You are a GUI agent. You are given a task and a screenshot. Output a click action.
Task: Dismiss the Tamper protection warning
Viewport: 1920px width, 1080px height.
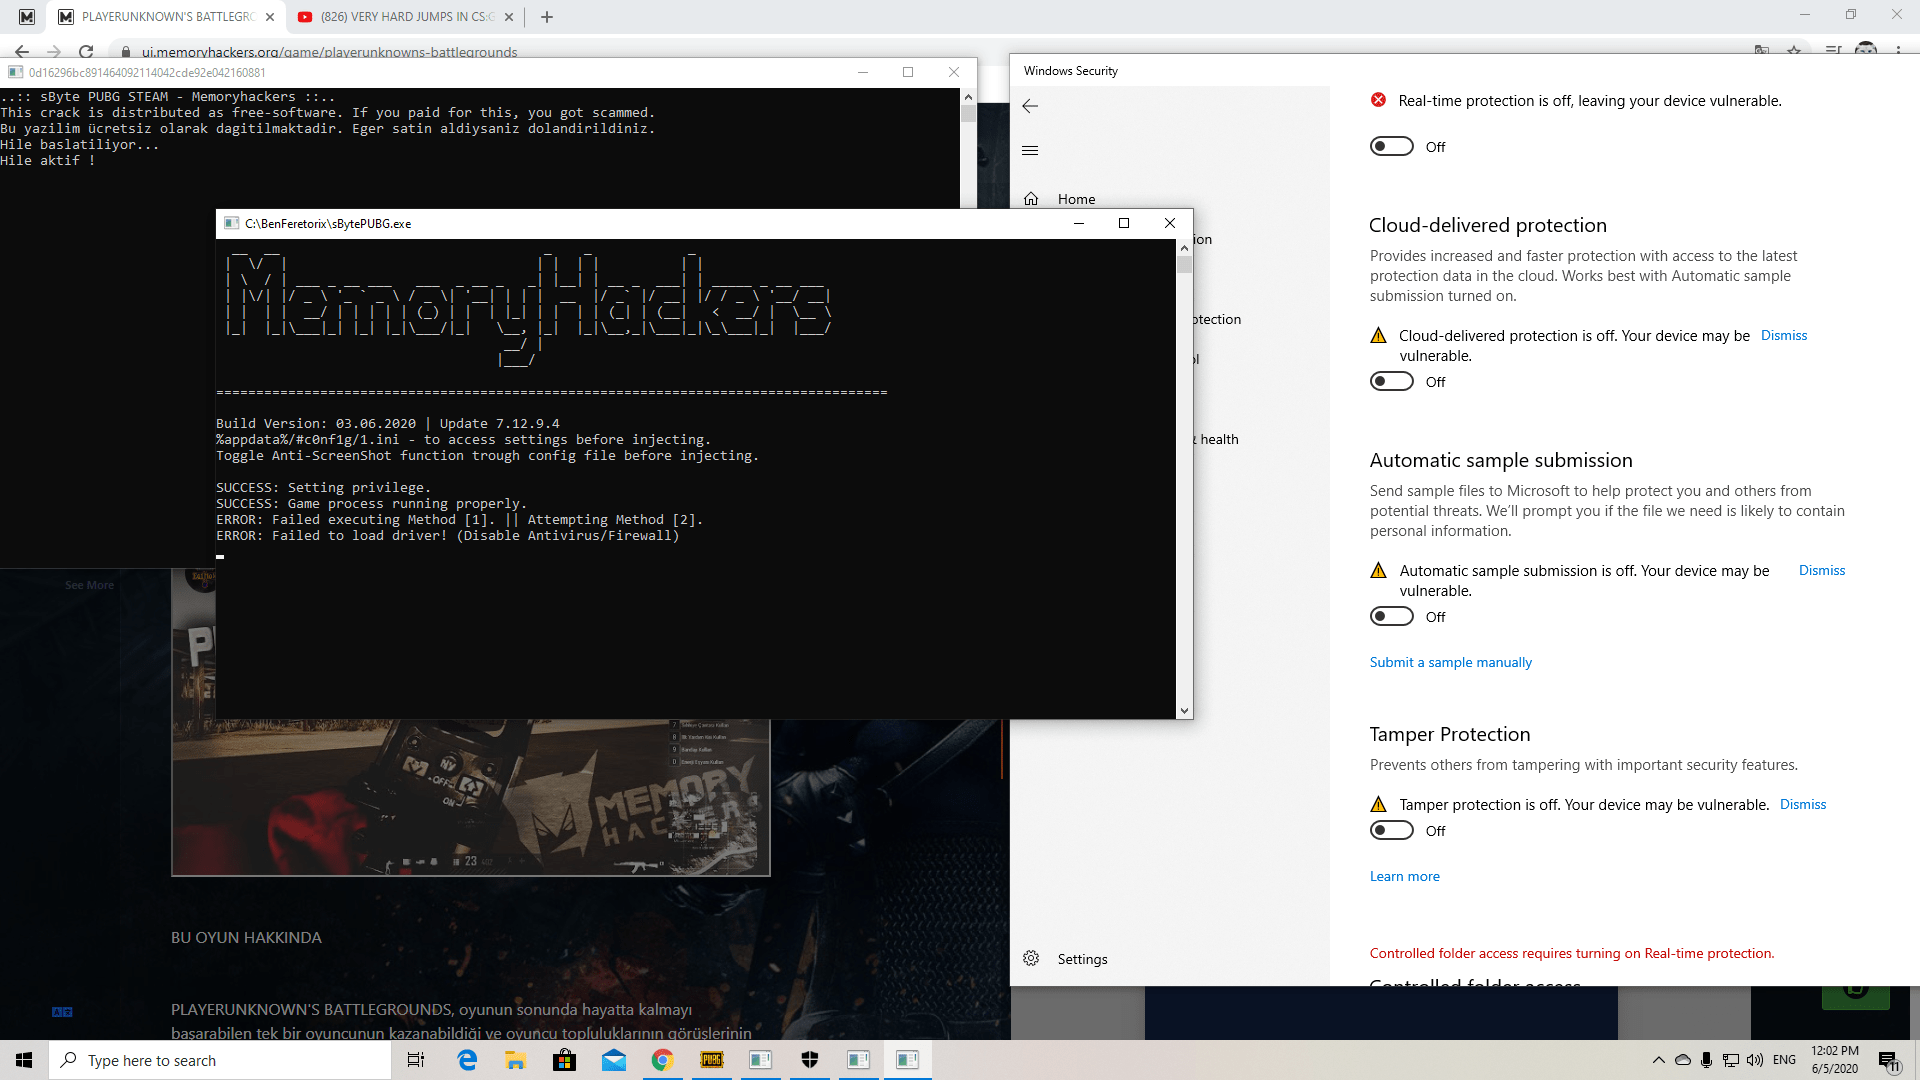[x=1803, y=804]
